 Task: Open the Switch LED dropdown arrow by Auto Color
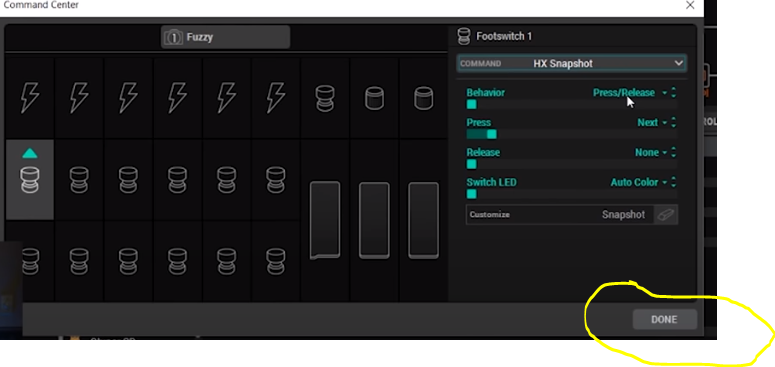point(664,183)
